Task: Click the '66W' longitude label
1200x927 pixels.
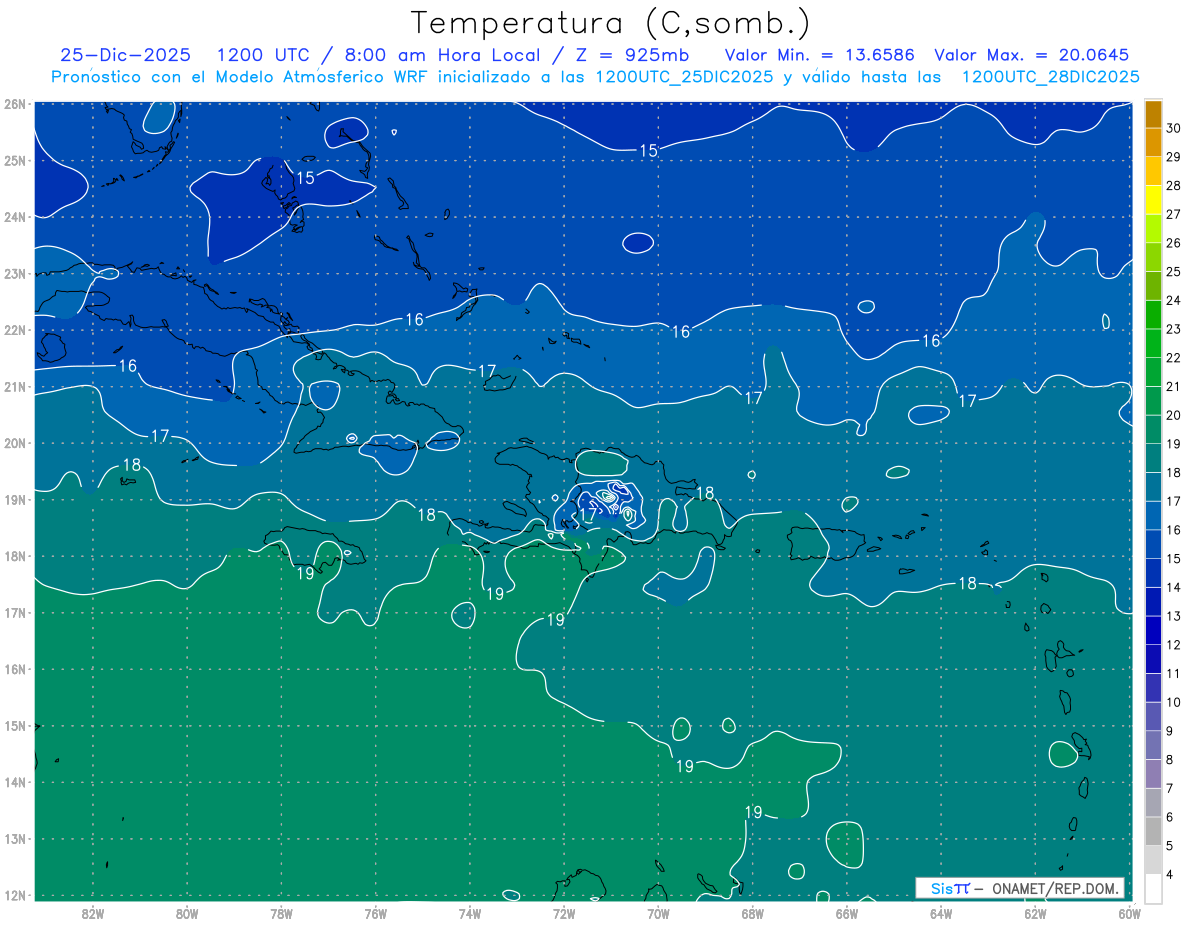Action: 846,912
